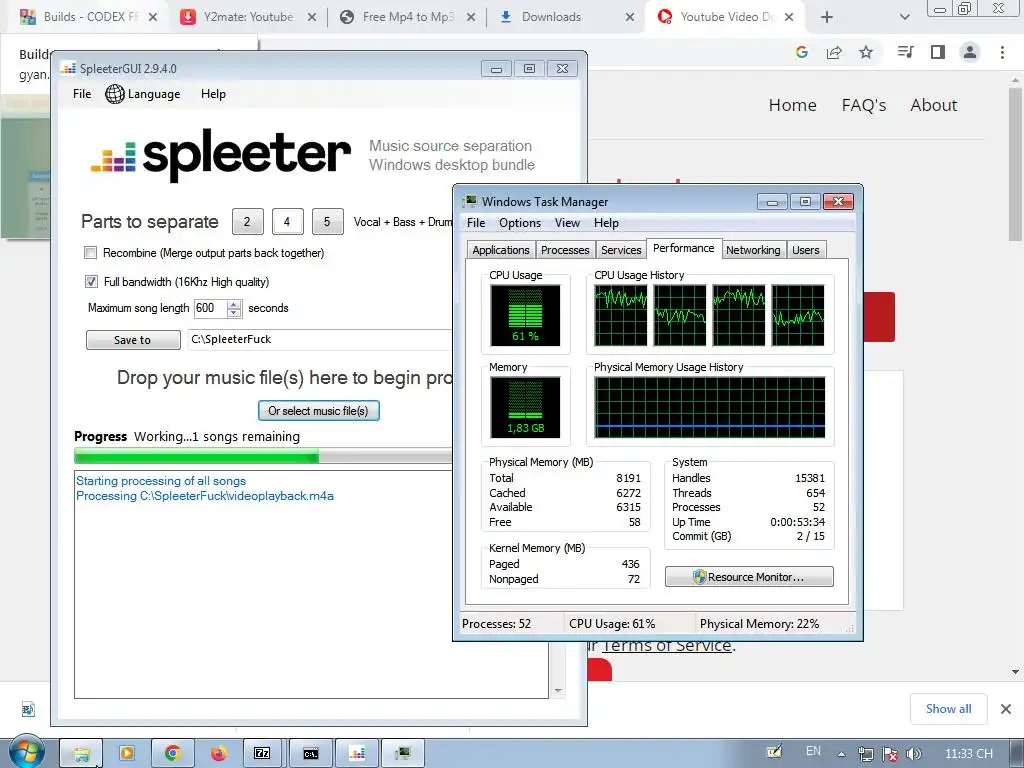Enable the Recombine output parts checkbox
The height and width of the screenshot is (768, 1024).
91,253
